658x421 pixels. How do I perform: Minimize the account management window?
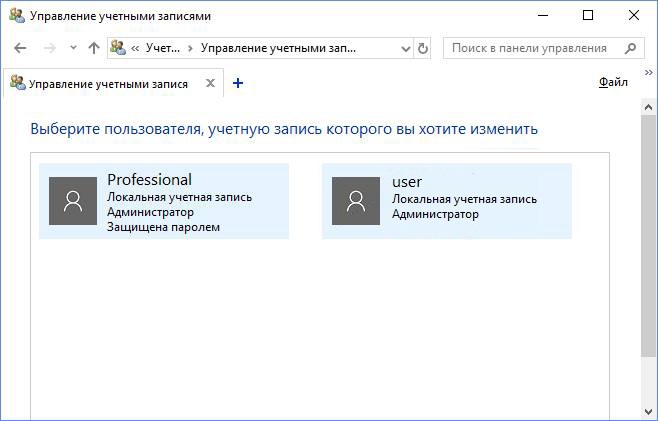[543, 16]
